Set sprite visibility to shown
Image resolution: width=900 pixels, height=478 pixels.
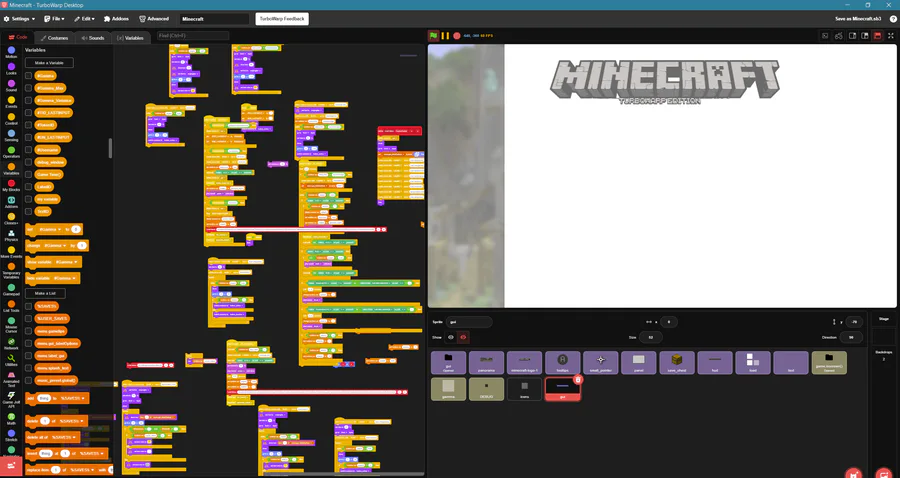pos(451,337)
